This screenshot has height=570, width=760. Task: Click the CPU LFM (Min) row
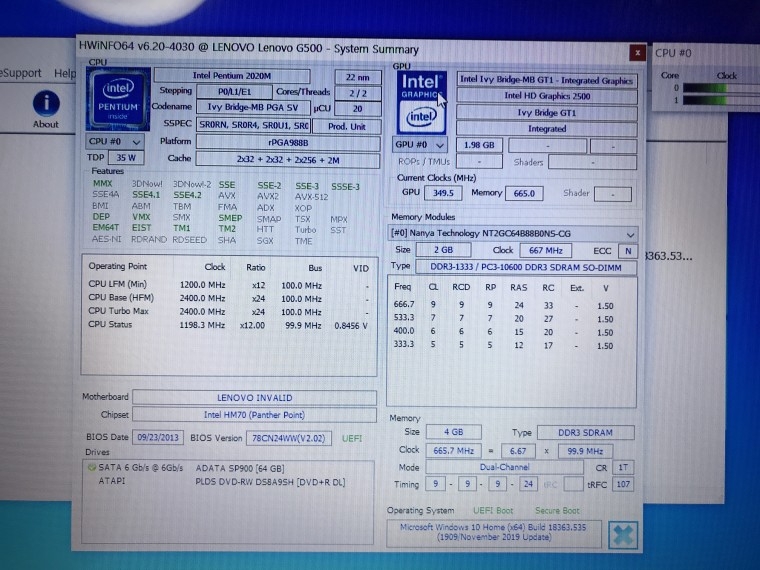click(x=228, y=285)
